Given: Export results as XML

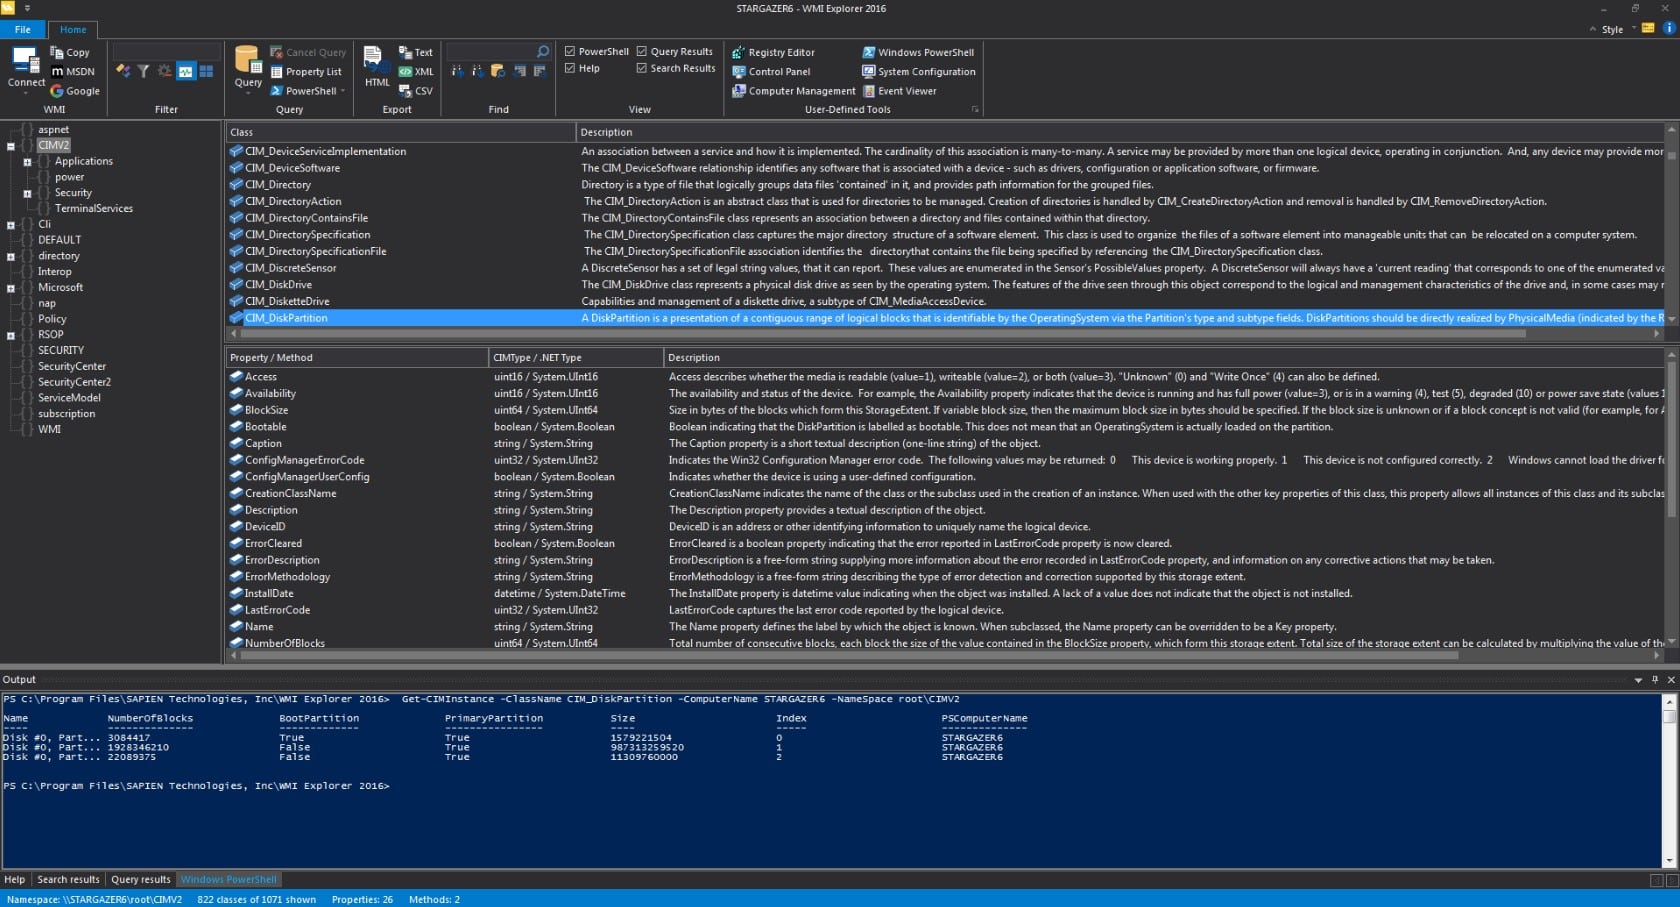Looking at the screenshot, I should click(416, 71).
